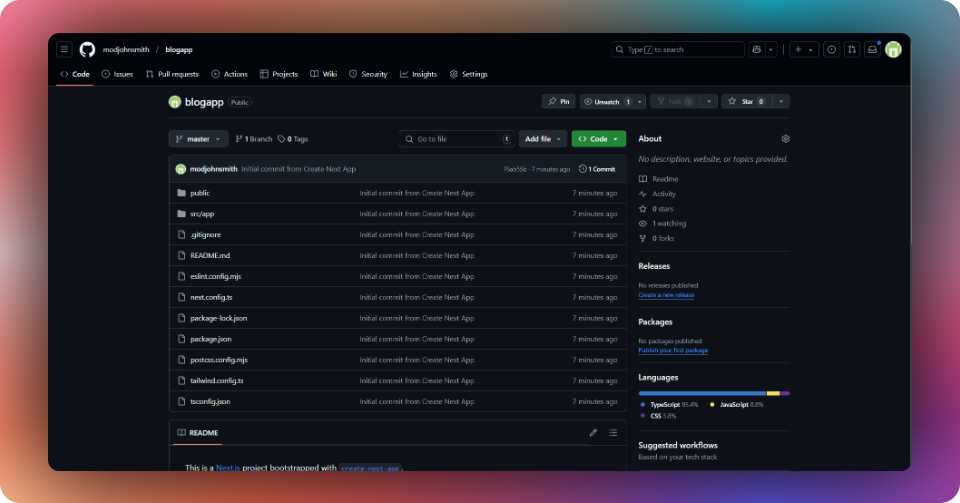Open the green Code dropdown
Image resolution: width=960 pixels, height=503 pixels.
pos(599,139)
